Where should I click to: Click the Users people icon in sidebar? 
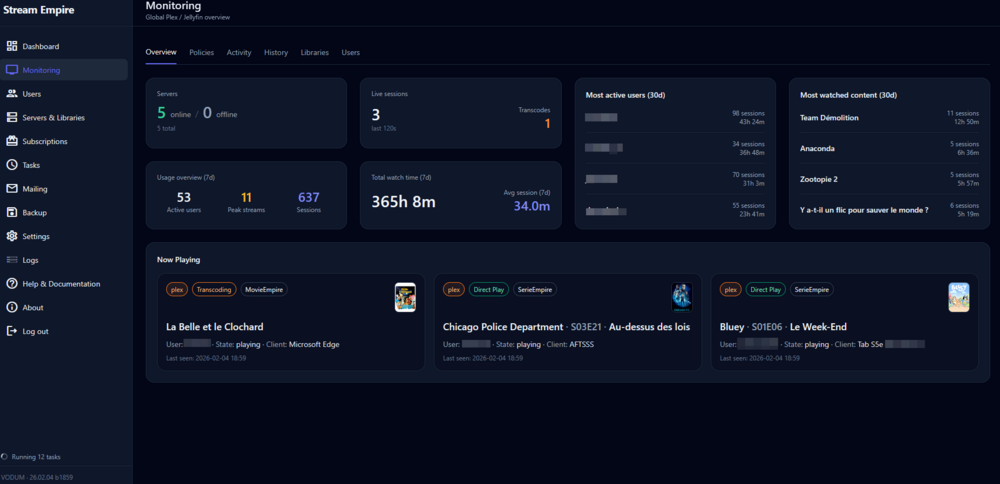11,94
